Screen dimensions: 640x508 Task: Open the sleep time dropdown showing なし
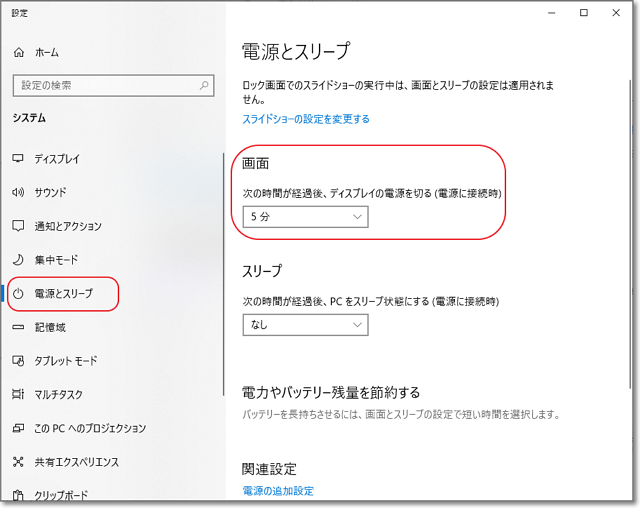(305, 325)
